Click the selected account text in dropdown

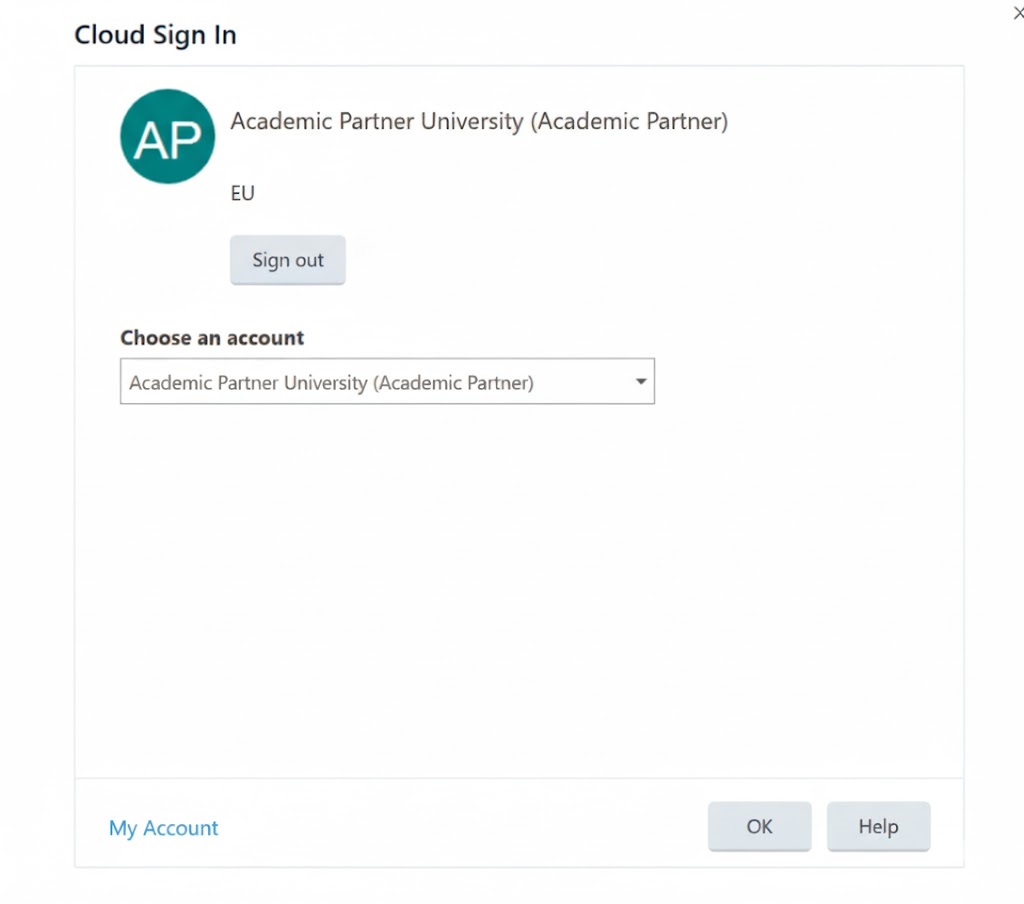(x=331, y=383)
